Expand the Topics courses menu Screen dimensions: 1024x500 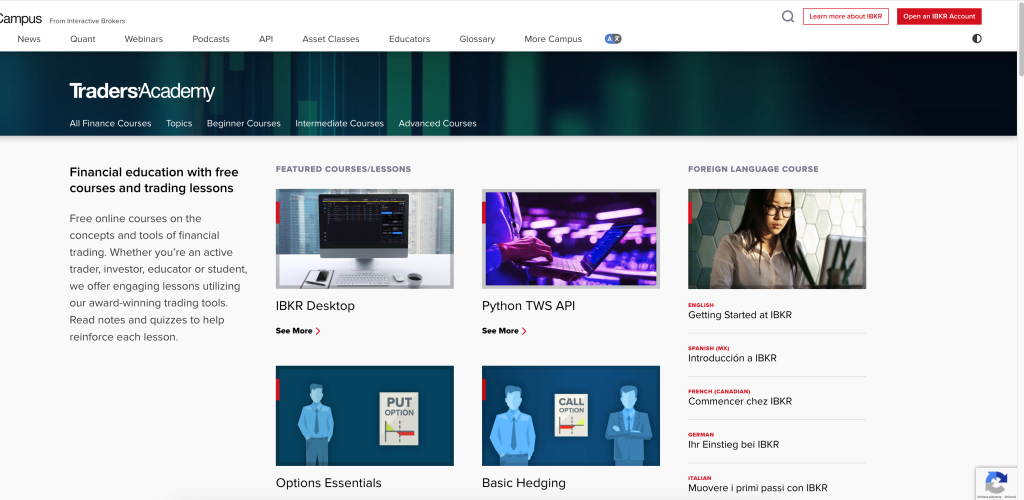pos(179,124)
